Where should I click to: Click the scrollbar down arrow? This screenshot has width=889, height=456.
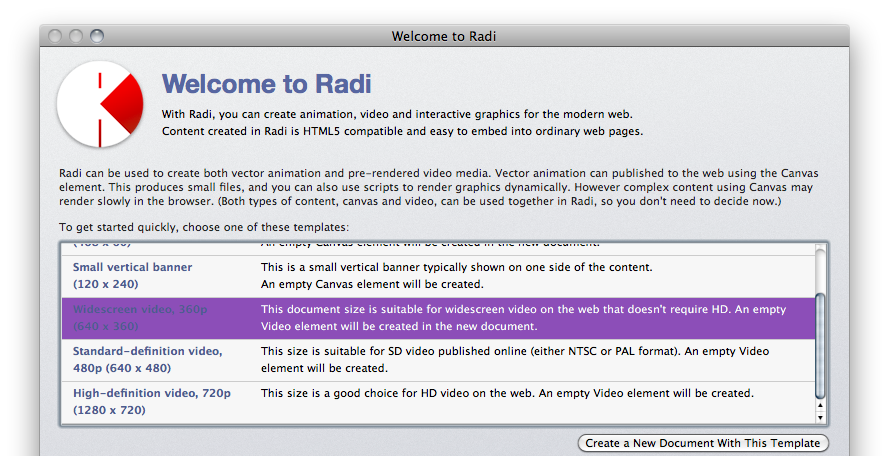tap(820, 418)
